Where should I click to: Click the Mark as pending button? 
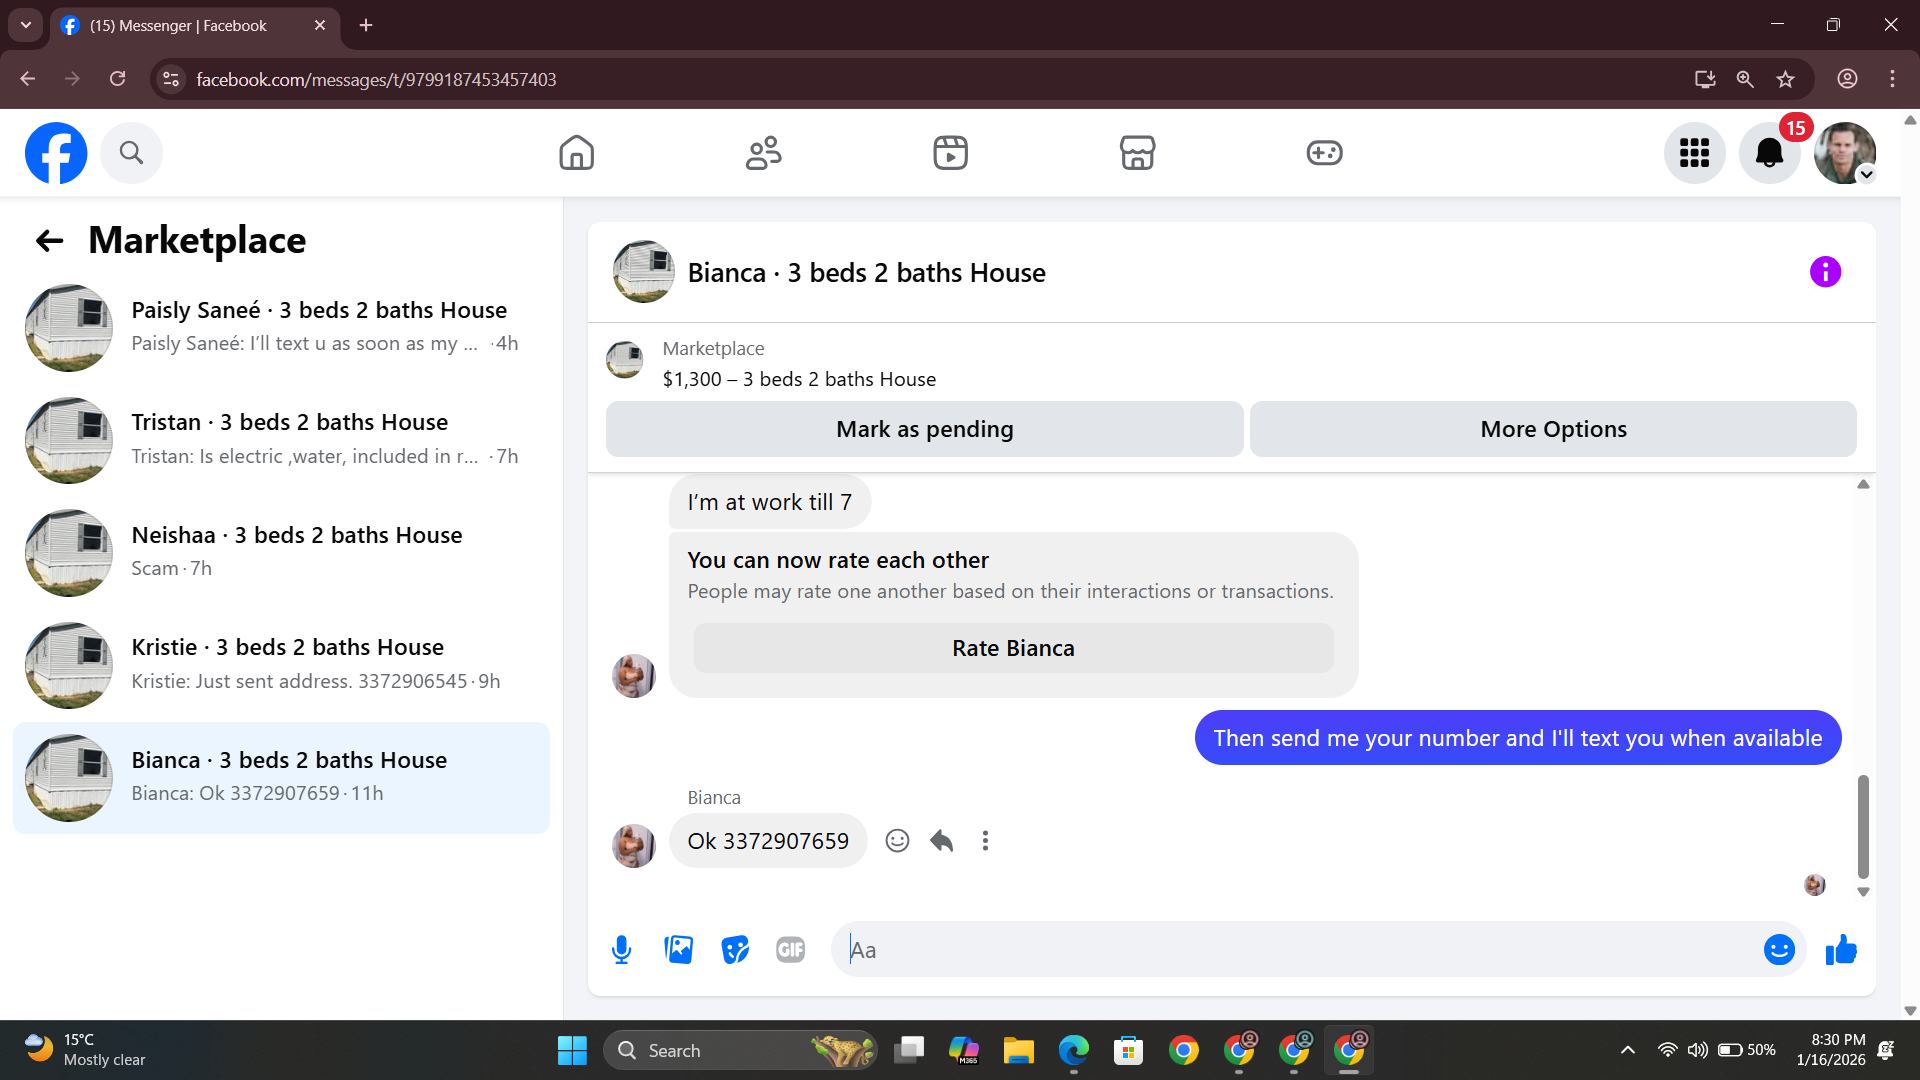pos(924,429)
